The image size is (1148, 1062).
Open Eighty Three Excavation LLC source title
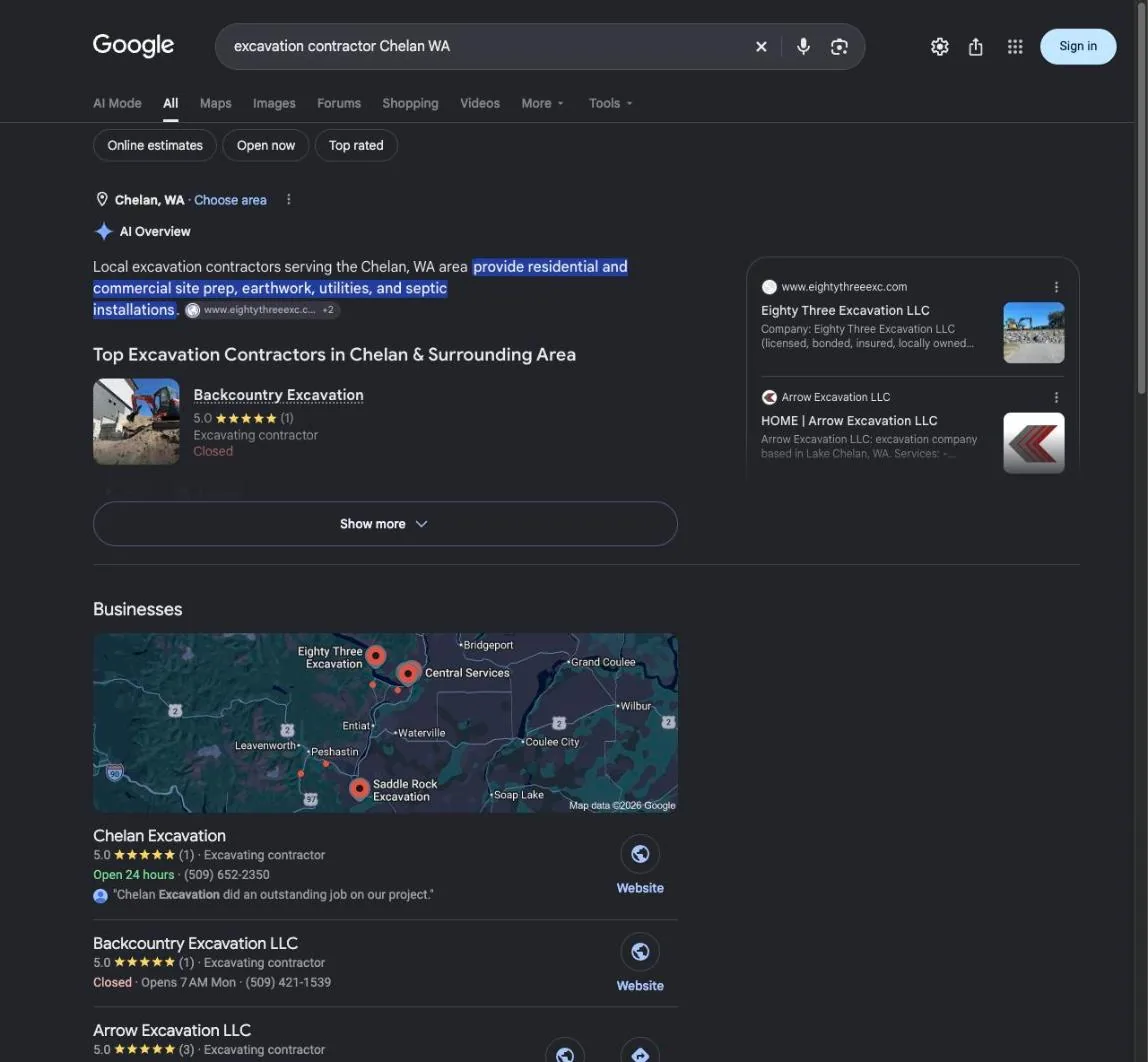[845, 310]
